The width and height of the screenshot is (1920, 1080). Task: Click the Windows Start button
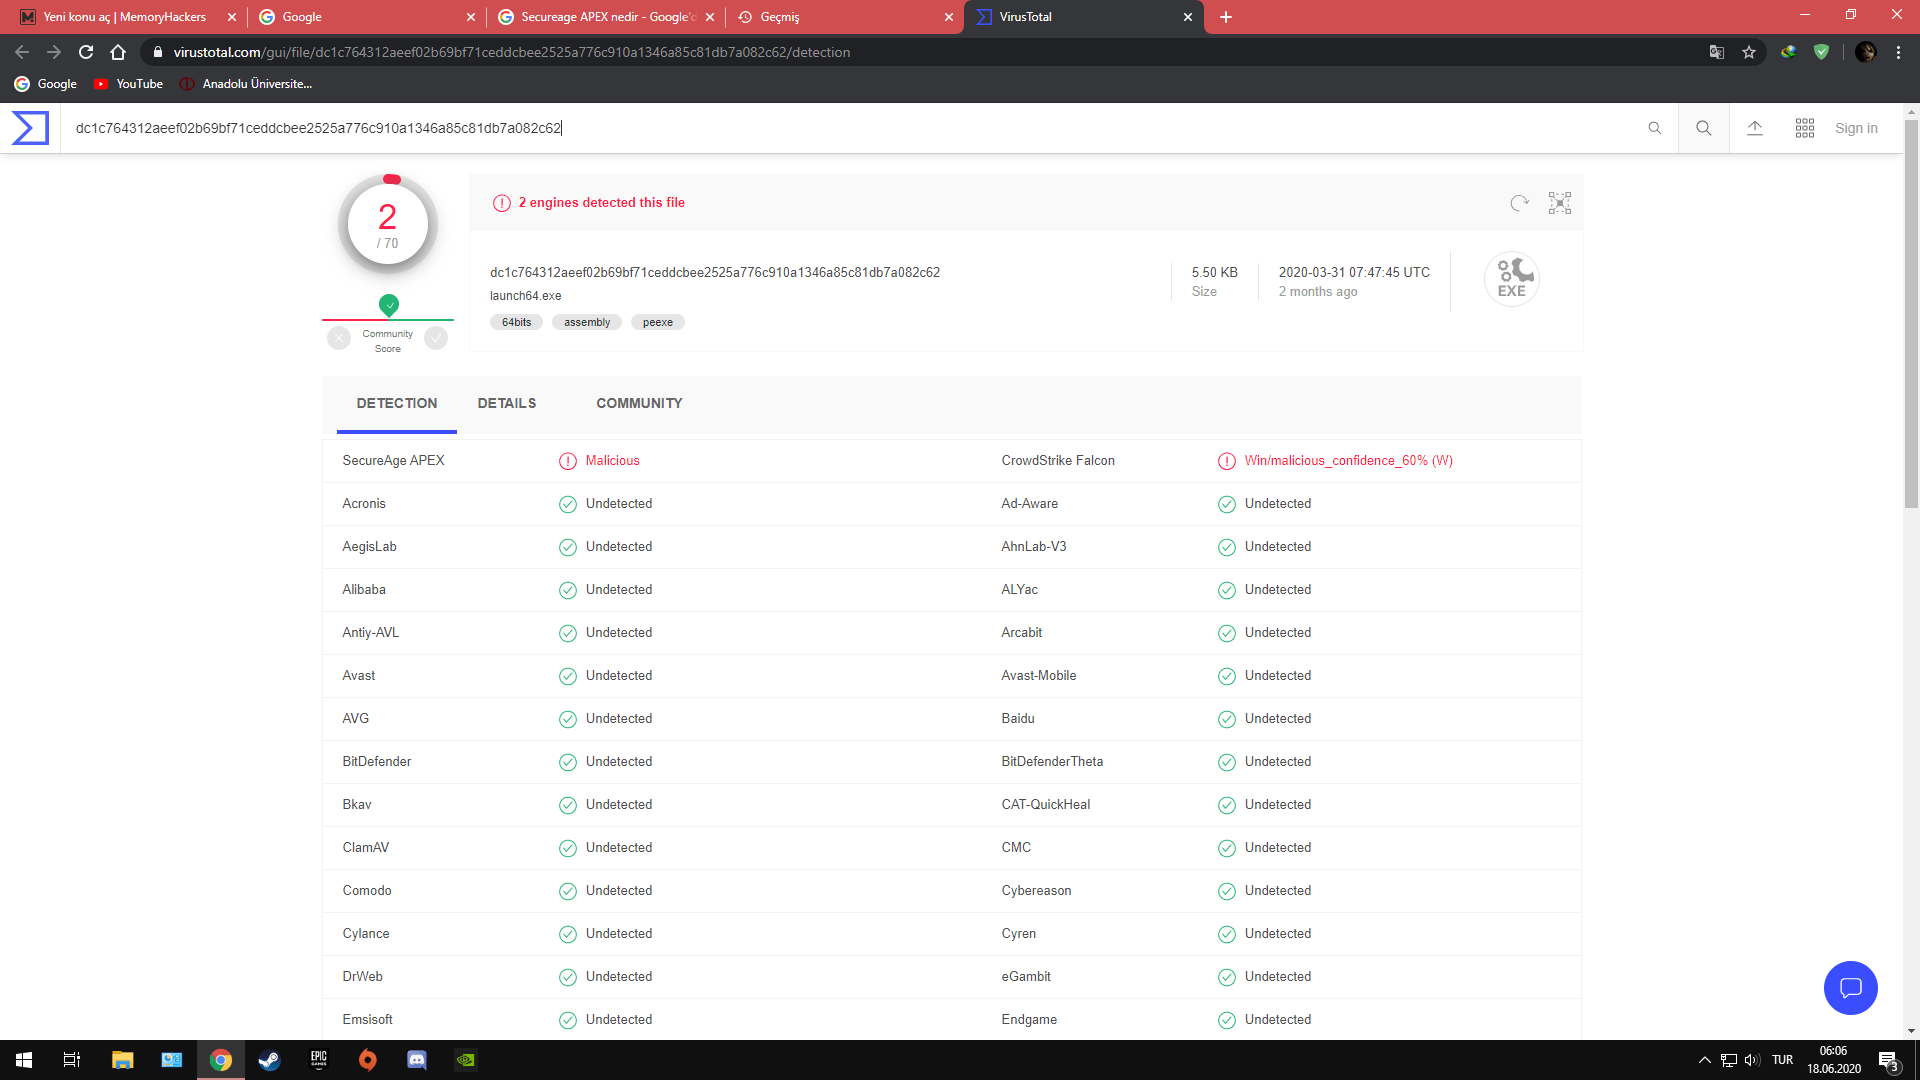[24, 1060]
